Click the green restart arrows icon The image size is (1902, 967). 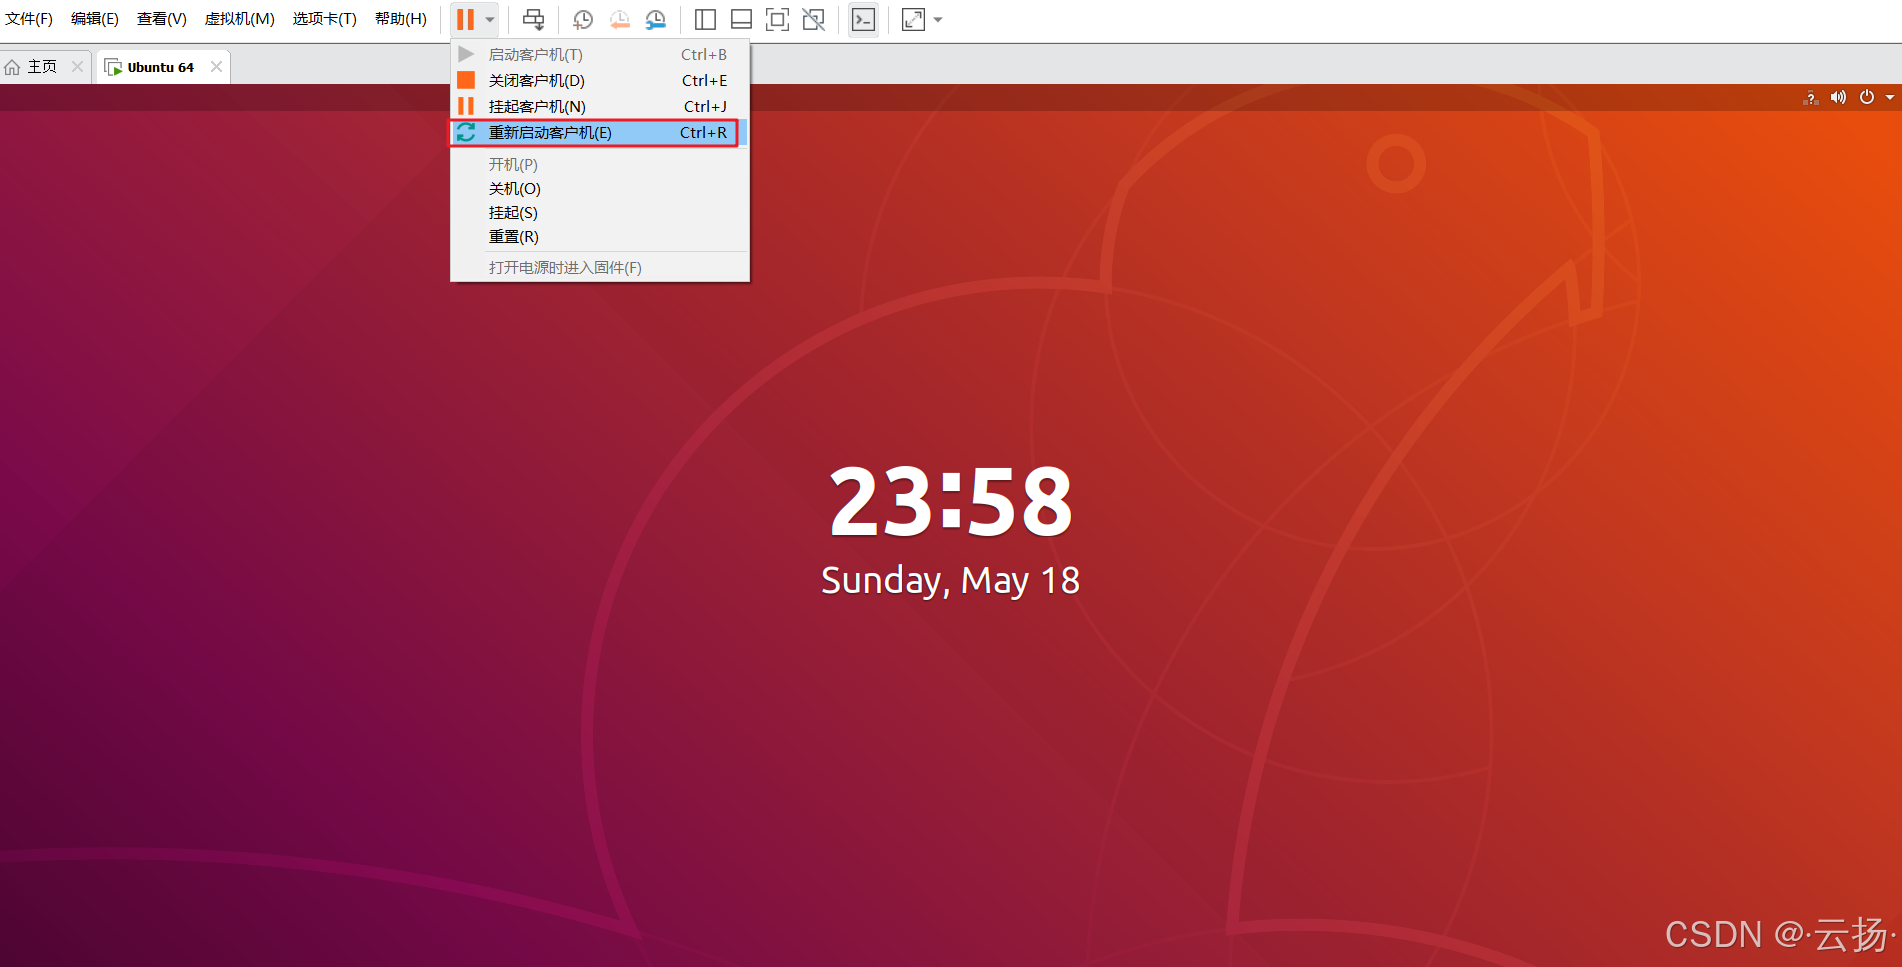[466, 132]
